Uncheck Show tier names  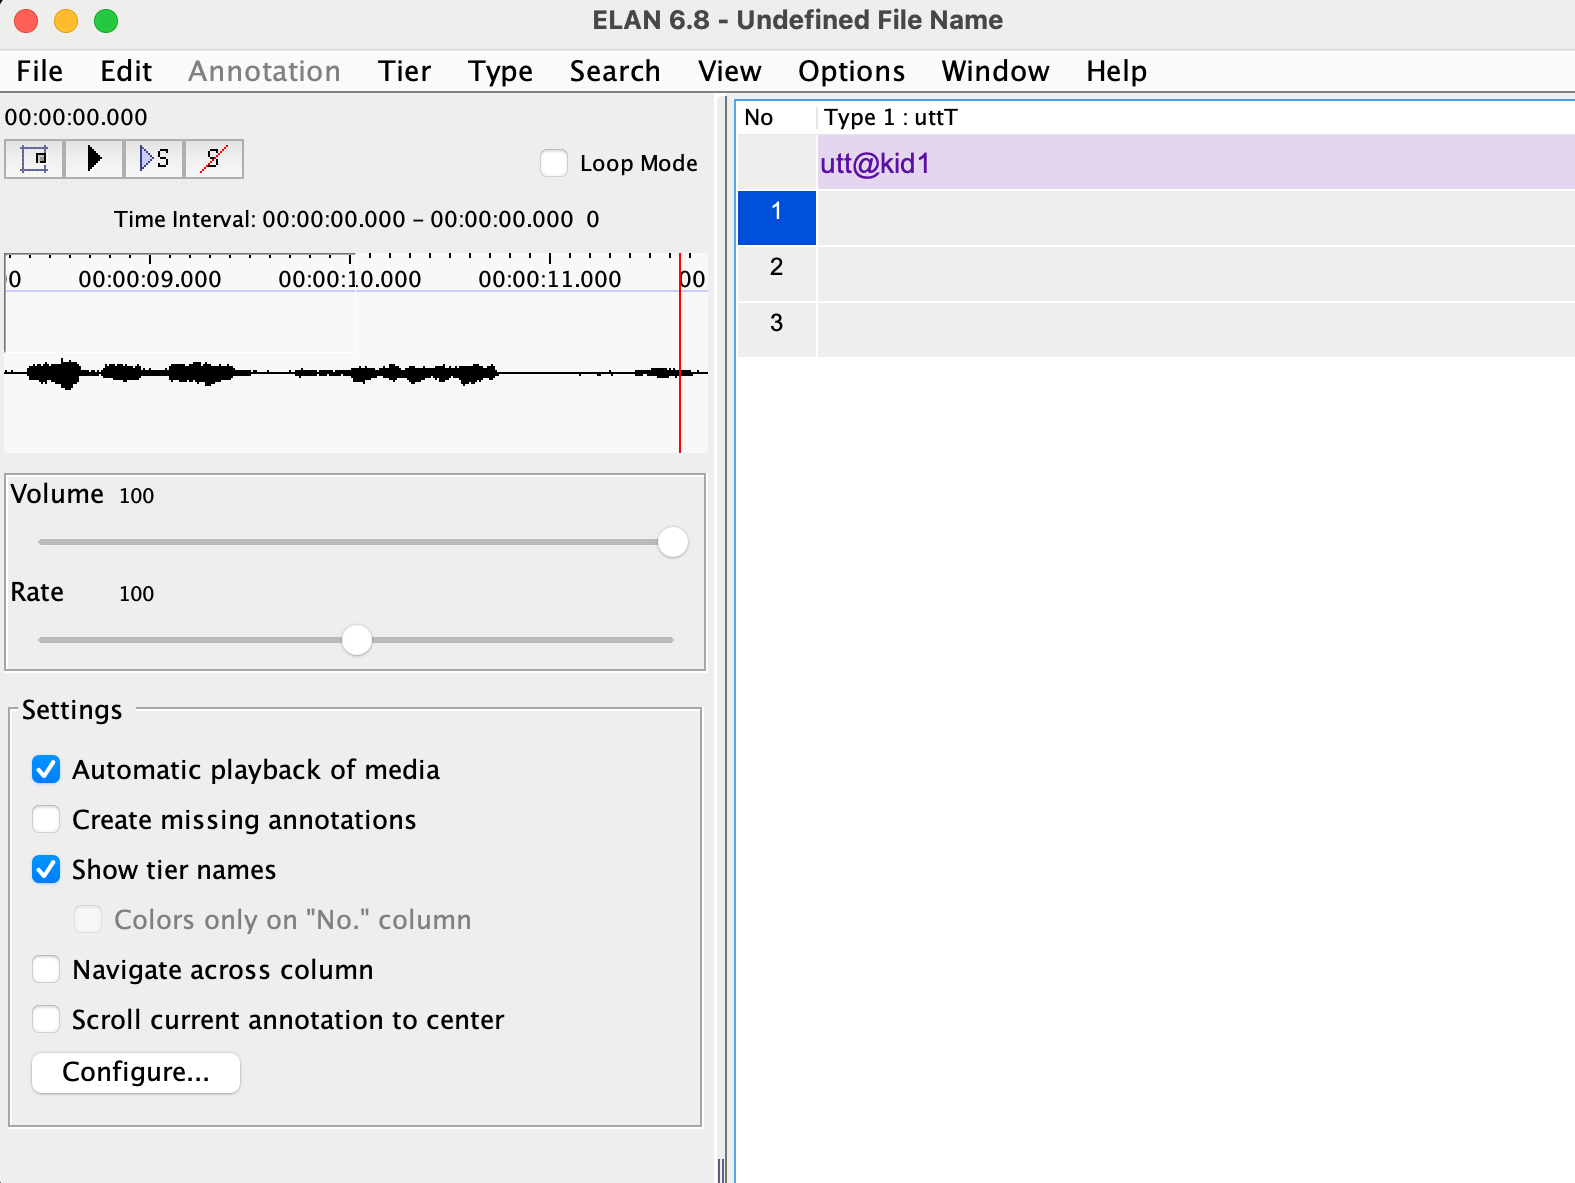tap(46, 870)
